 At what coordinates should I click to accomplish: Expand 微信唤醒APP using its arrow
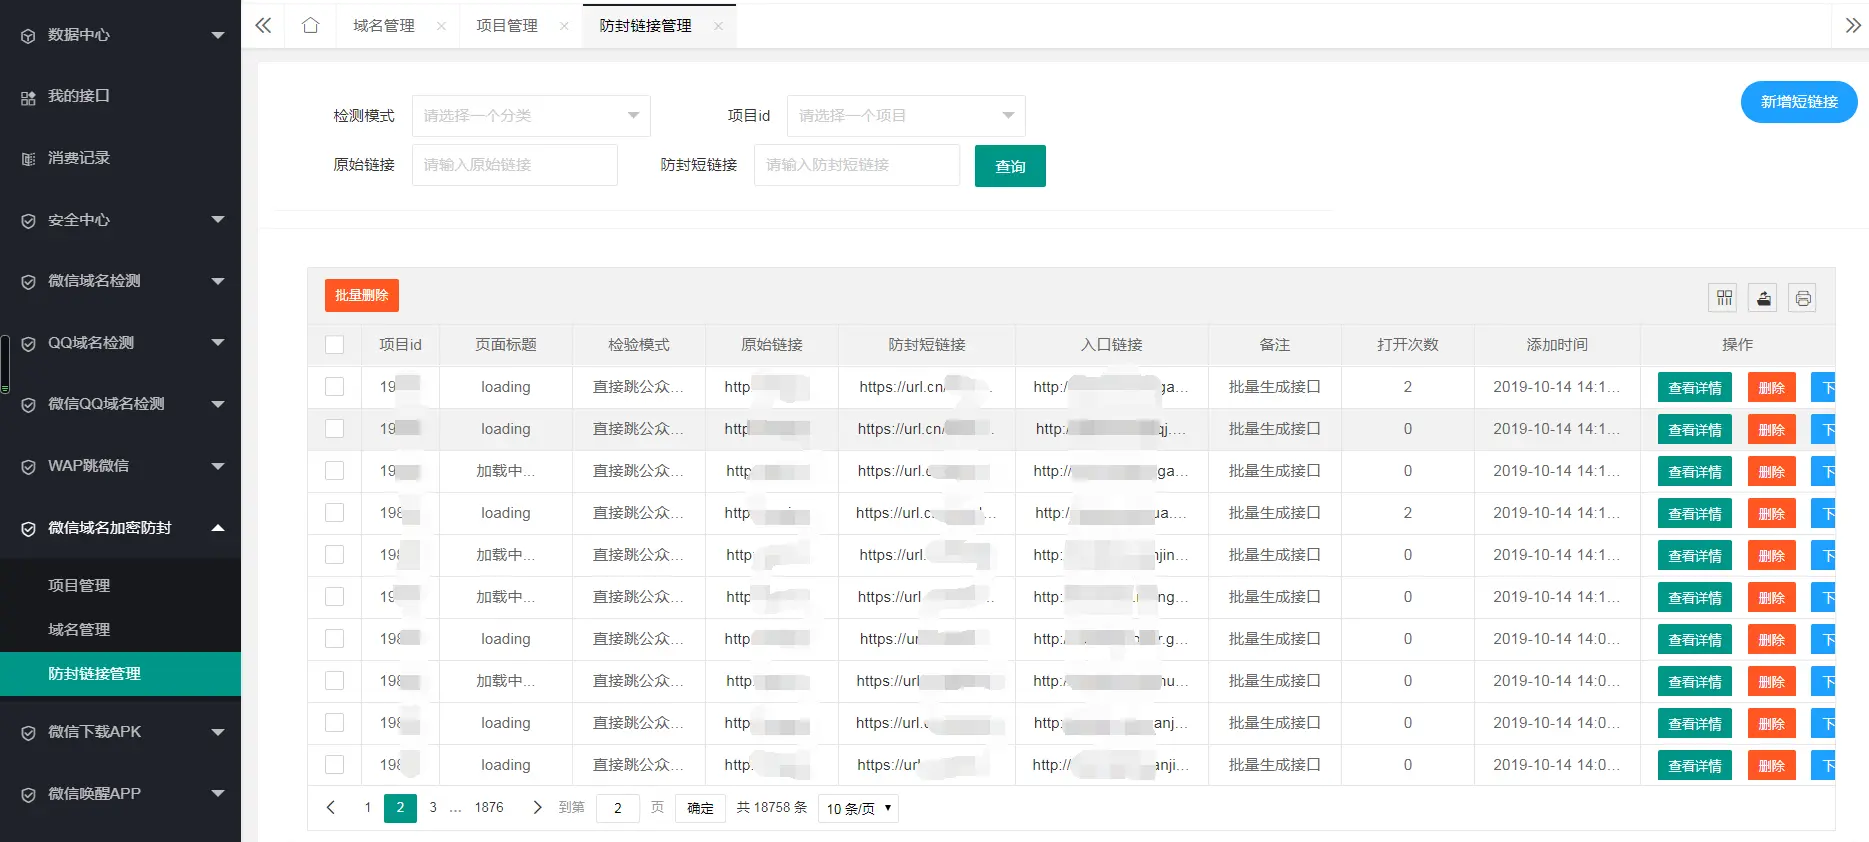pyautogui.click(x=218, y=794)
